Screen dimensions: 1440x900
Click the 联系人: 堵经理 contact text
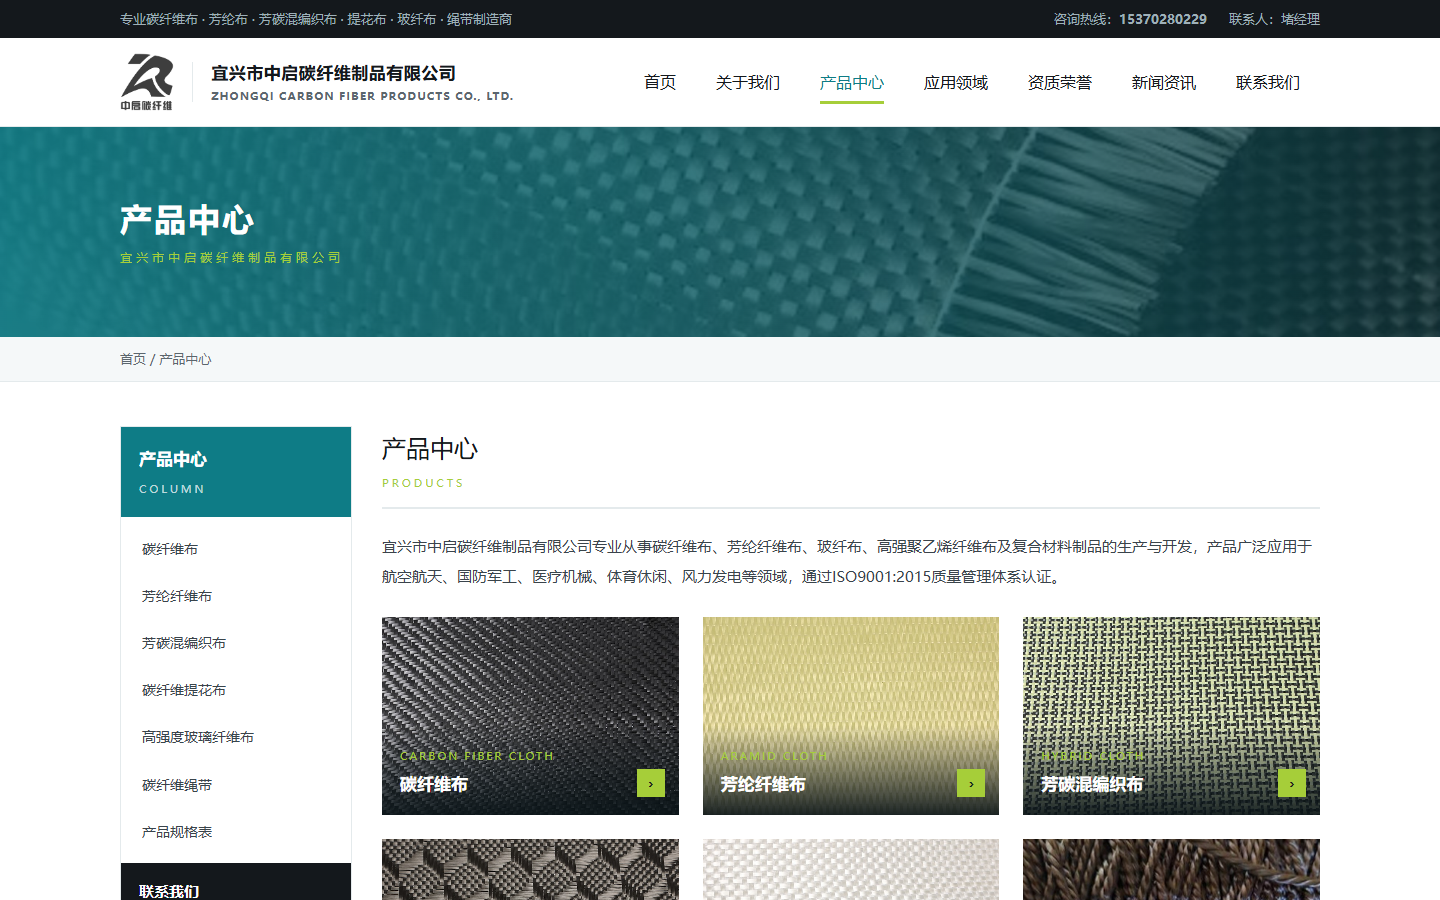tap(1274, 19)
